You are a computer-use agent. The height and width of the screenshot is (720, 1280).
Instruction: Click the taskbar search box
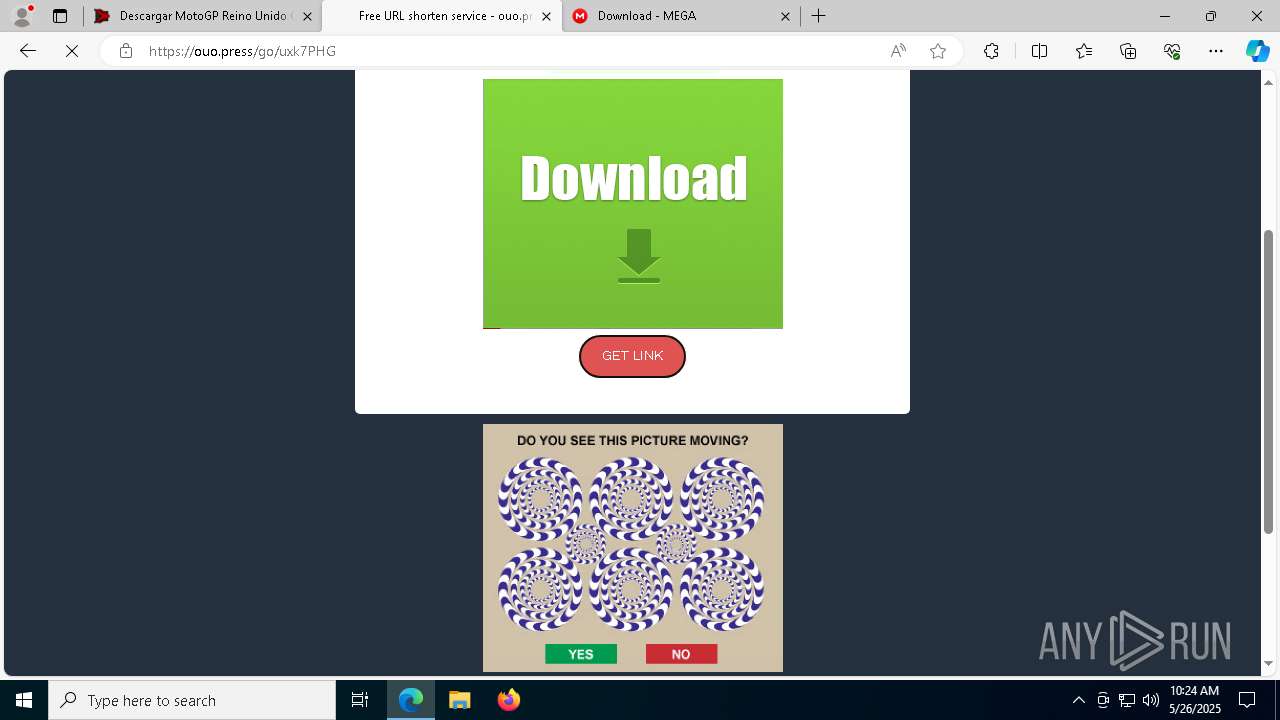coord(192,700)
